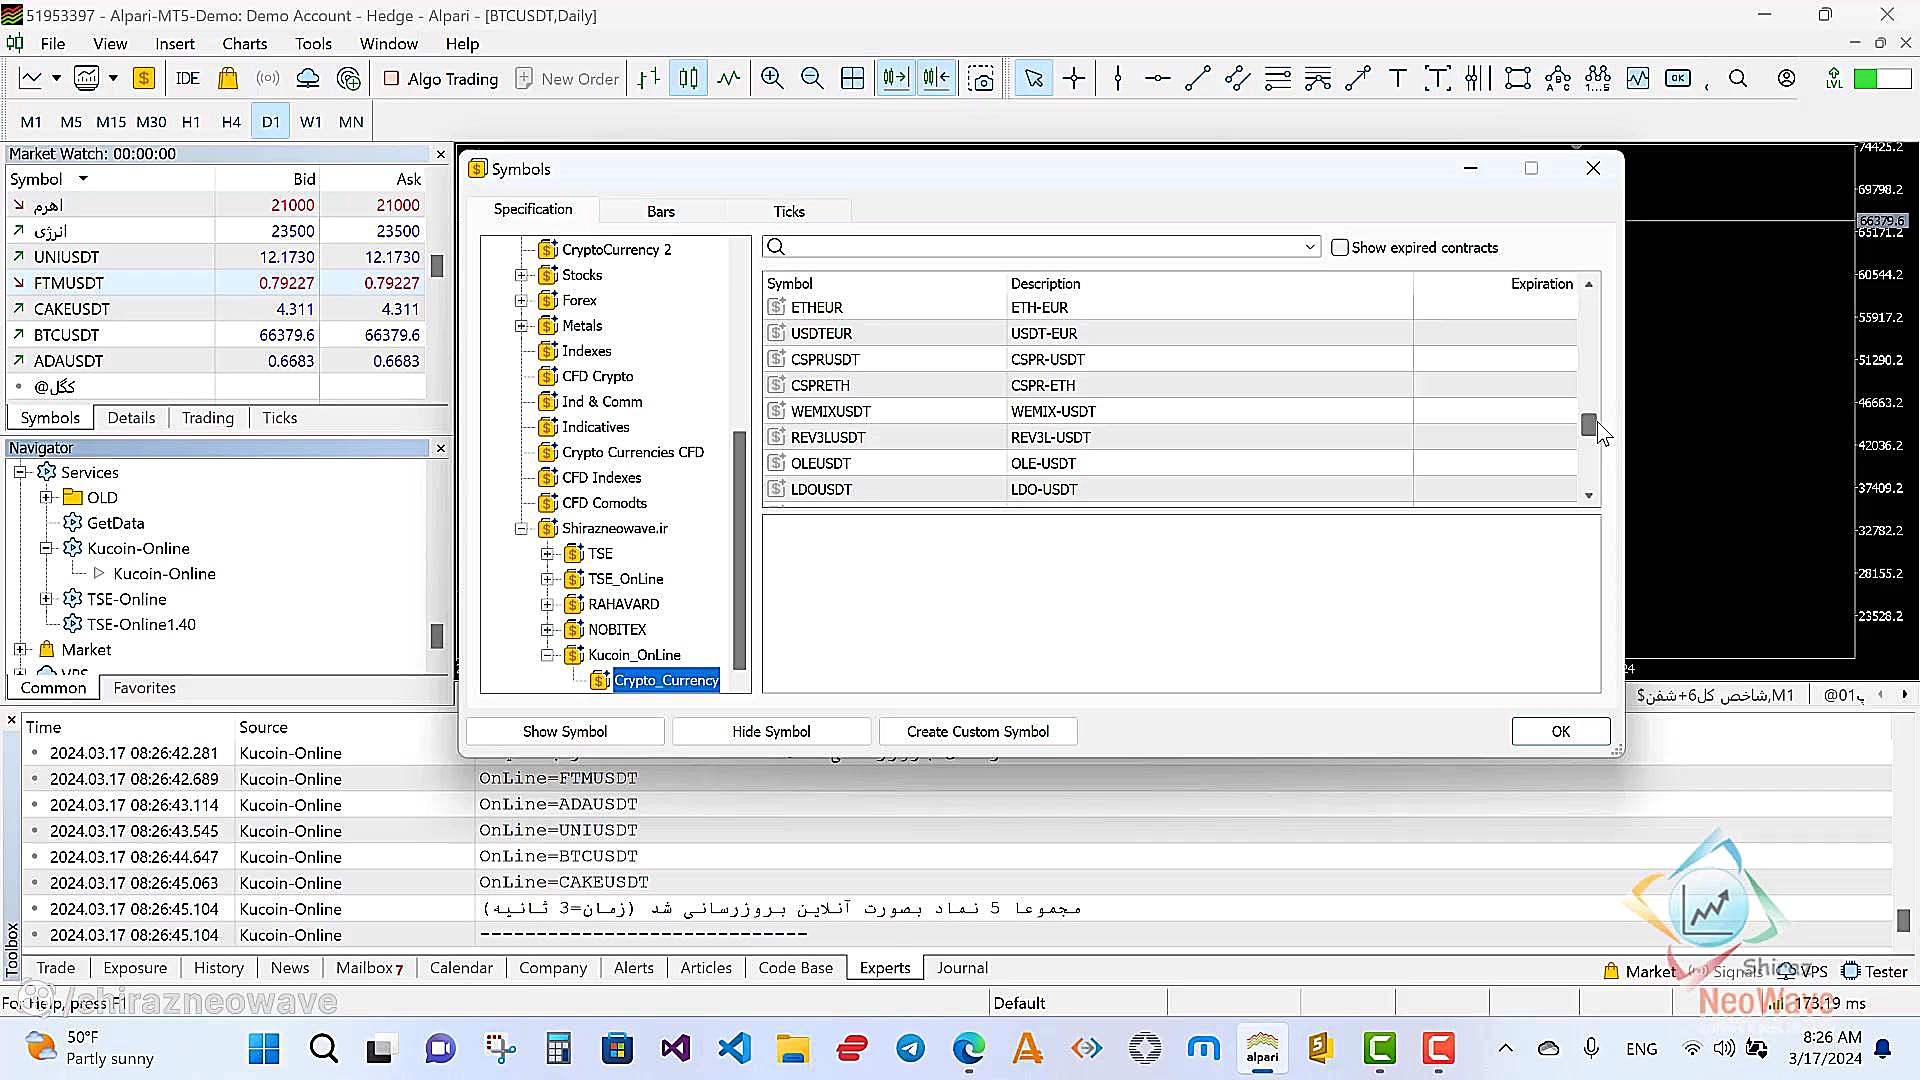Viewport: 1920px width, 1080px height.
Task: Click the screenshot camera icon
Action: (982, 78)
